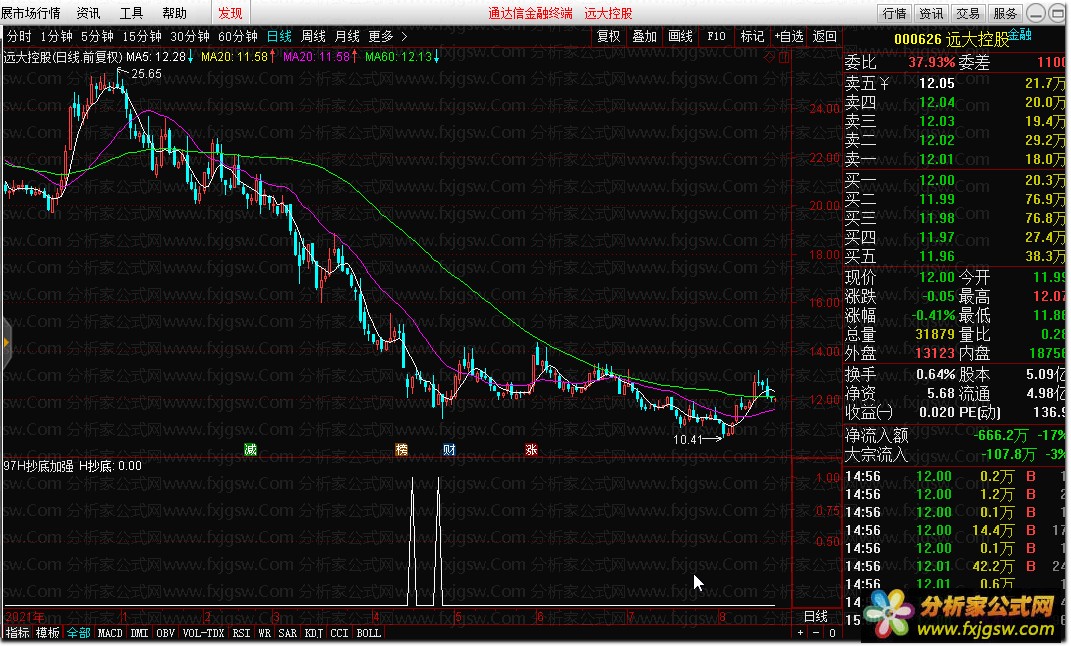Open the 日线 period selector at bottom right

coord(816,617)
